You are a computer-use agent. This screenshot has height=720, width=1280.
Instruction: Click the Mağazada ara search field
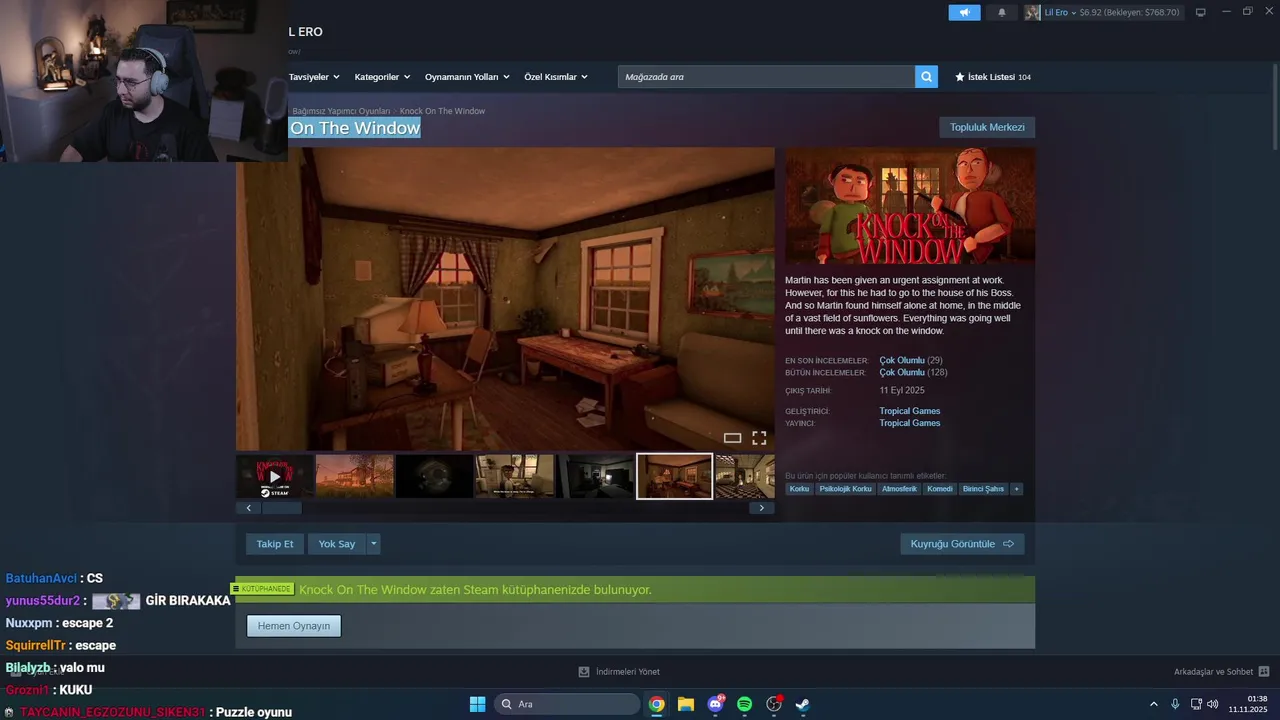pos(766,77)
